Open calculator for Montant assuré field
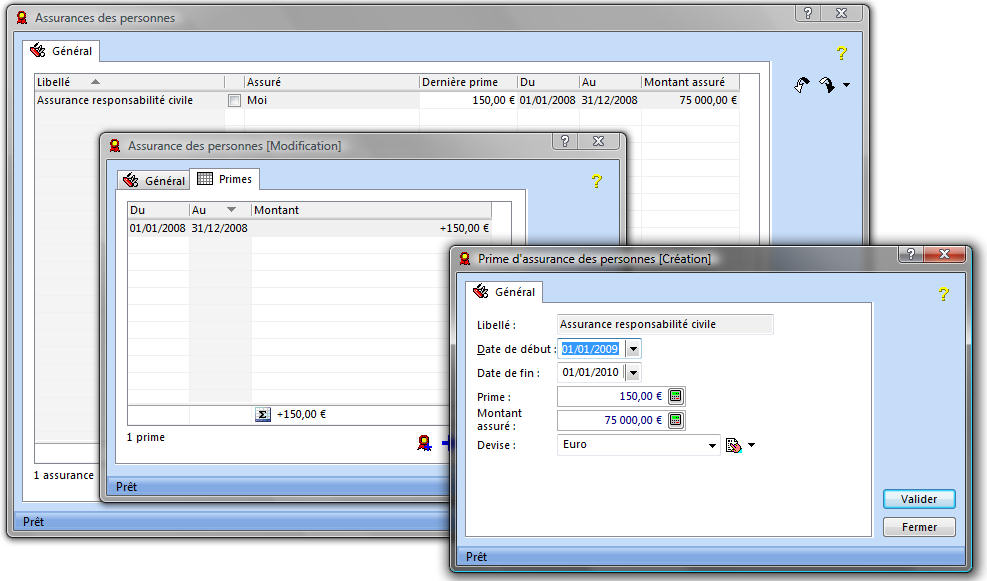987x581 pixels. pos(675,420)
